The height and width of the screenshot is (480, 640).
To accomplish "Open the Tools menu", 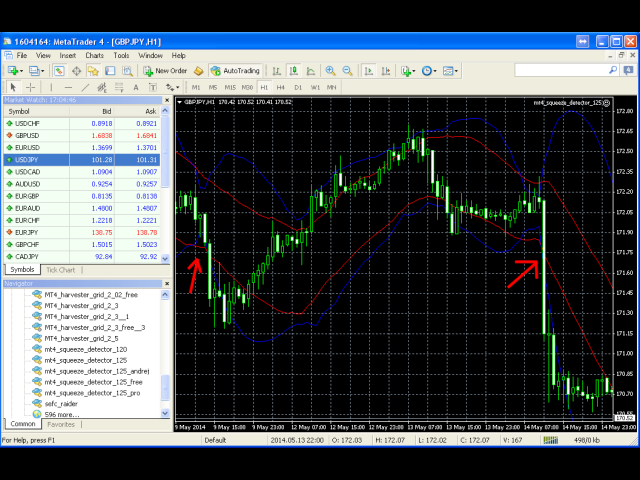I will click(x=121, y=56).
